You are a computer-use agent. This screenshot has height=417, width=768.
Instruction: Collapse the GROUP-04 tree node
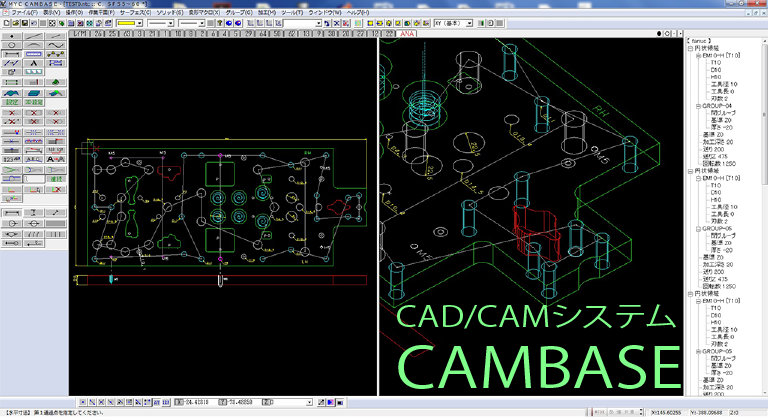pyautogui.click(x=698, y=106)
